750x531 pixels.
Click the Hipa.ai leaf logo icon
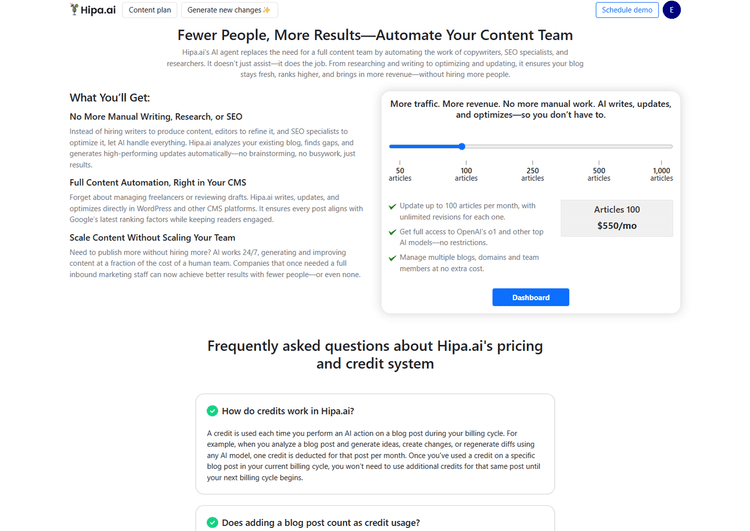coord(76,10)
